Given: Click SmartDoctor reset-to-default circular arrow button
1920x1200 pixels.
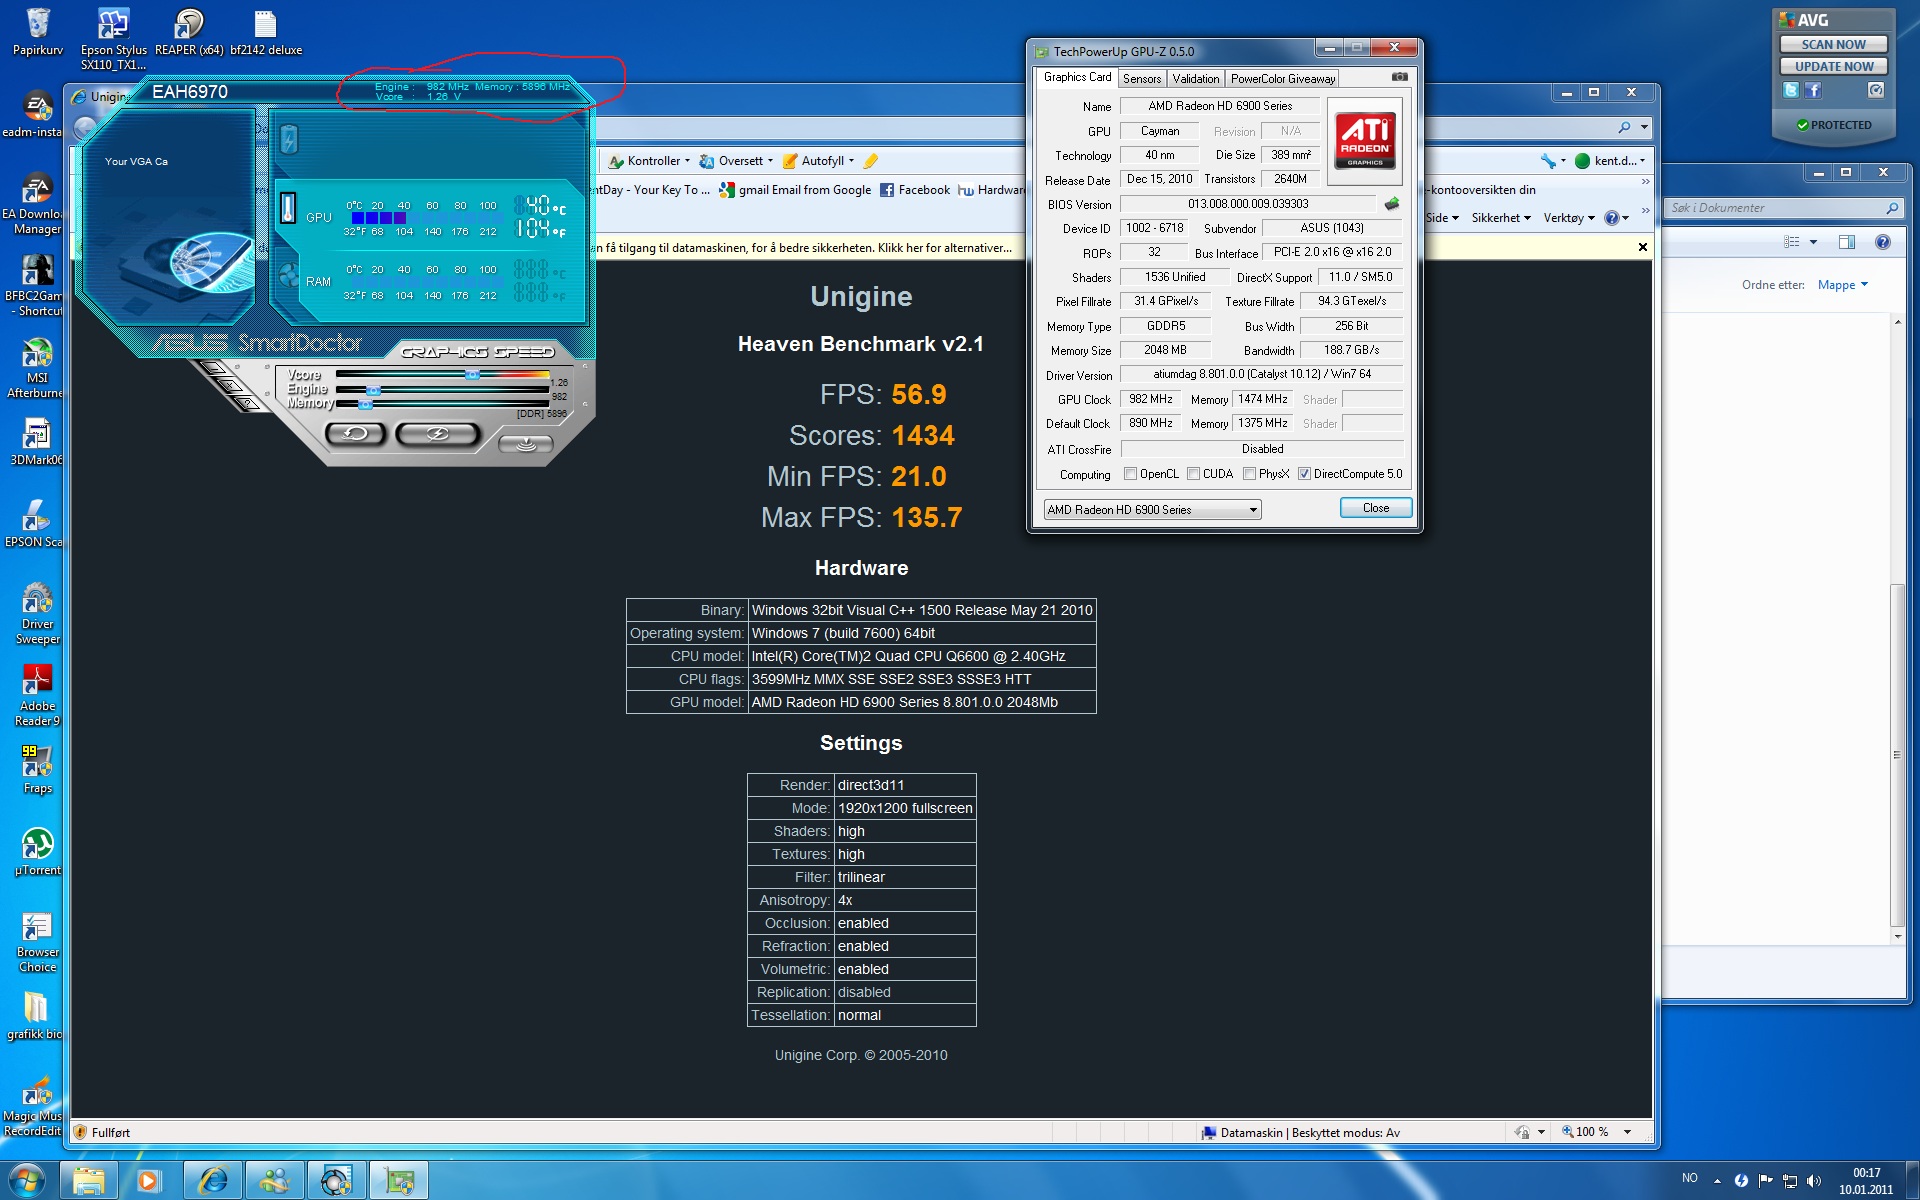Looking at the screenshot, I should pos(355,433).
